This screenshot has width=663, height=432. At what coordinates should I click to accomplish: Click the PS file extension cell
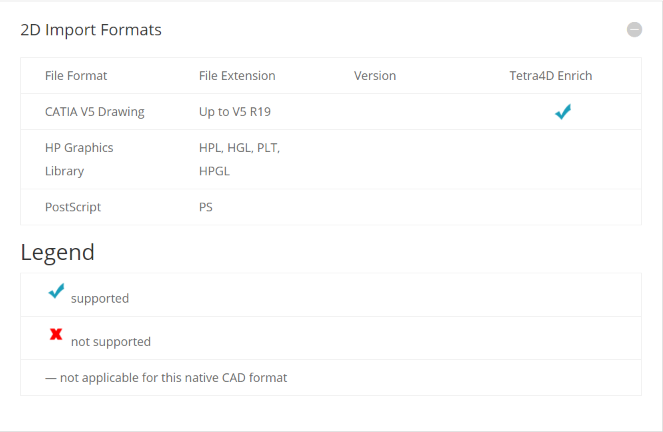(x=206, y=207)
